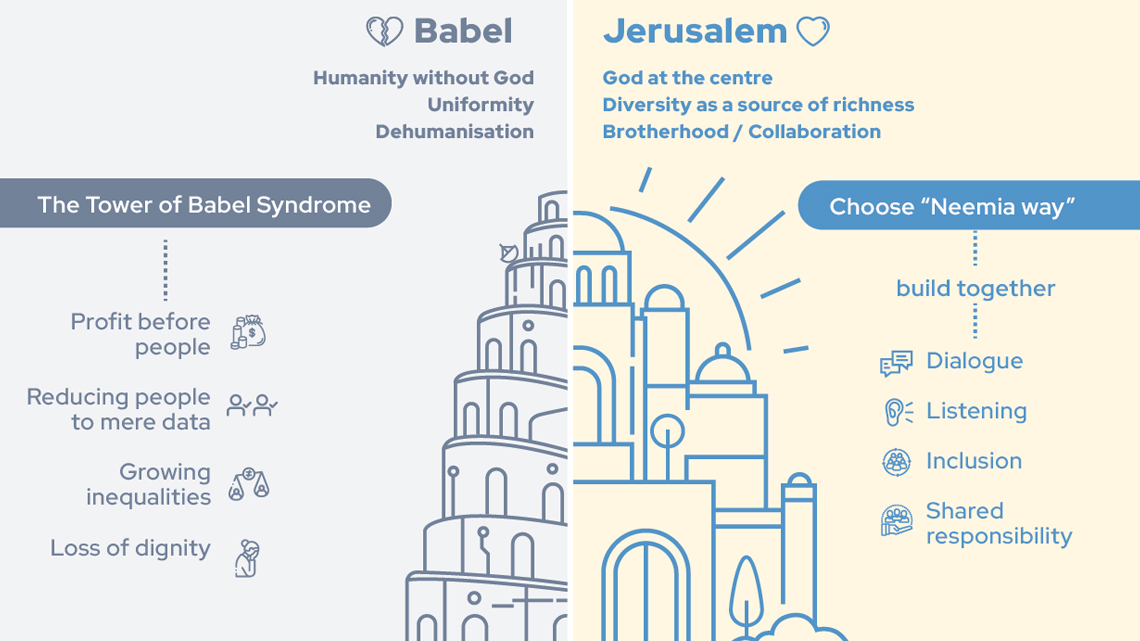The width and height of the screenshot is (1140, 641).
Task: Click the Choose "Neemia way" blue banner
Action: (x=968, y=206)
